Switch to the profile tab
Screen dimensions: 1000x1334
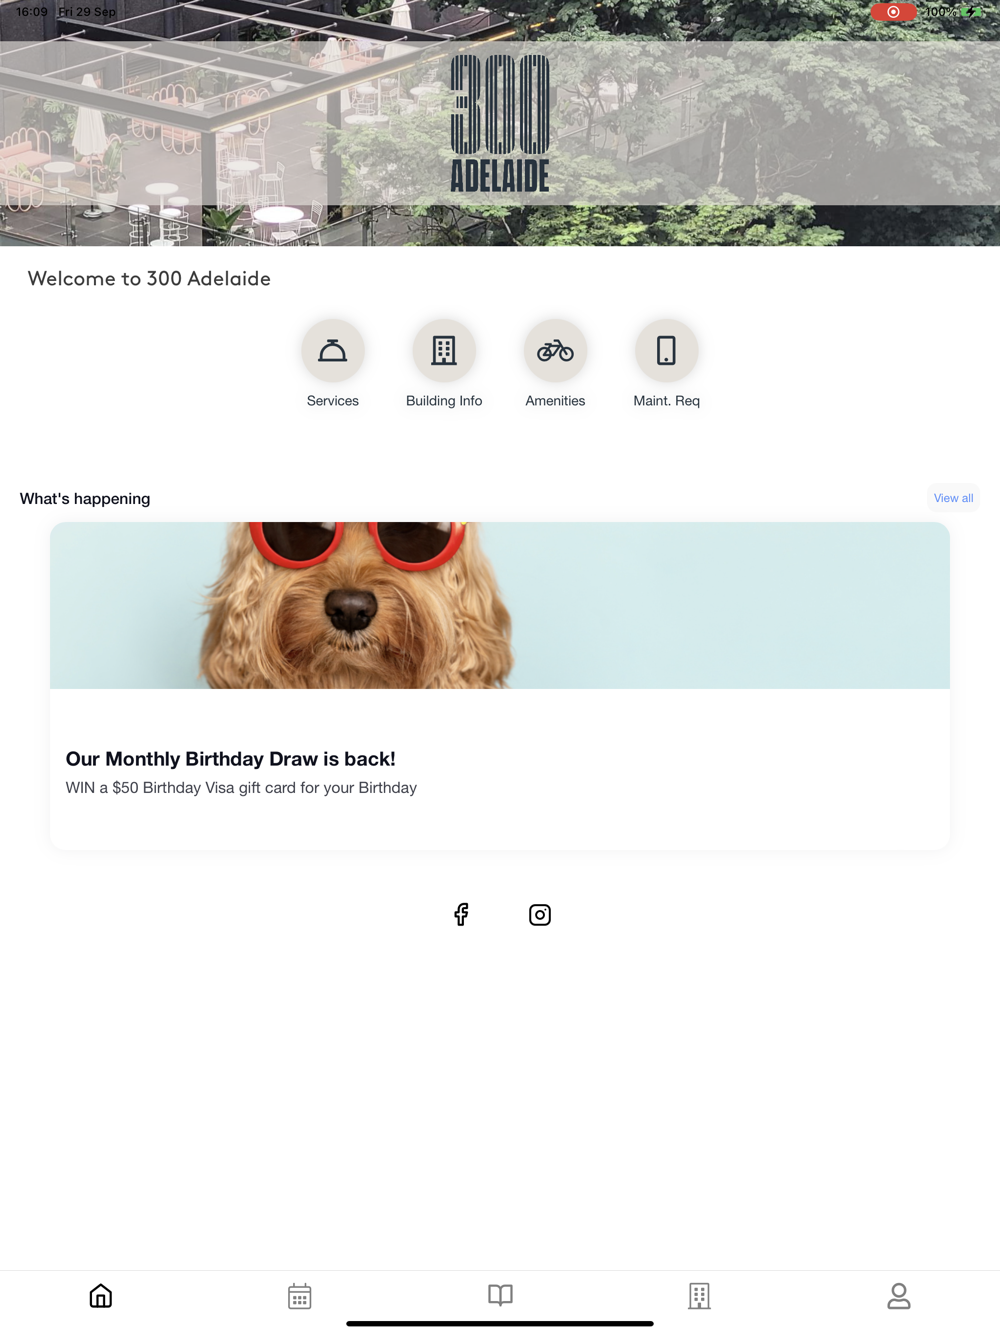coord(899,1296)
